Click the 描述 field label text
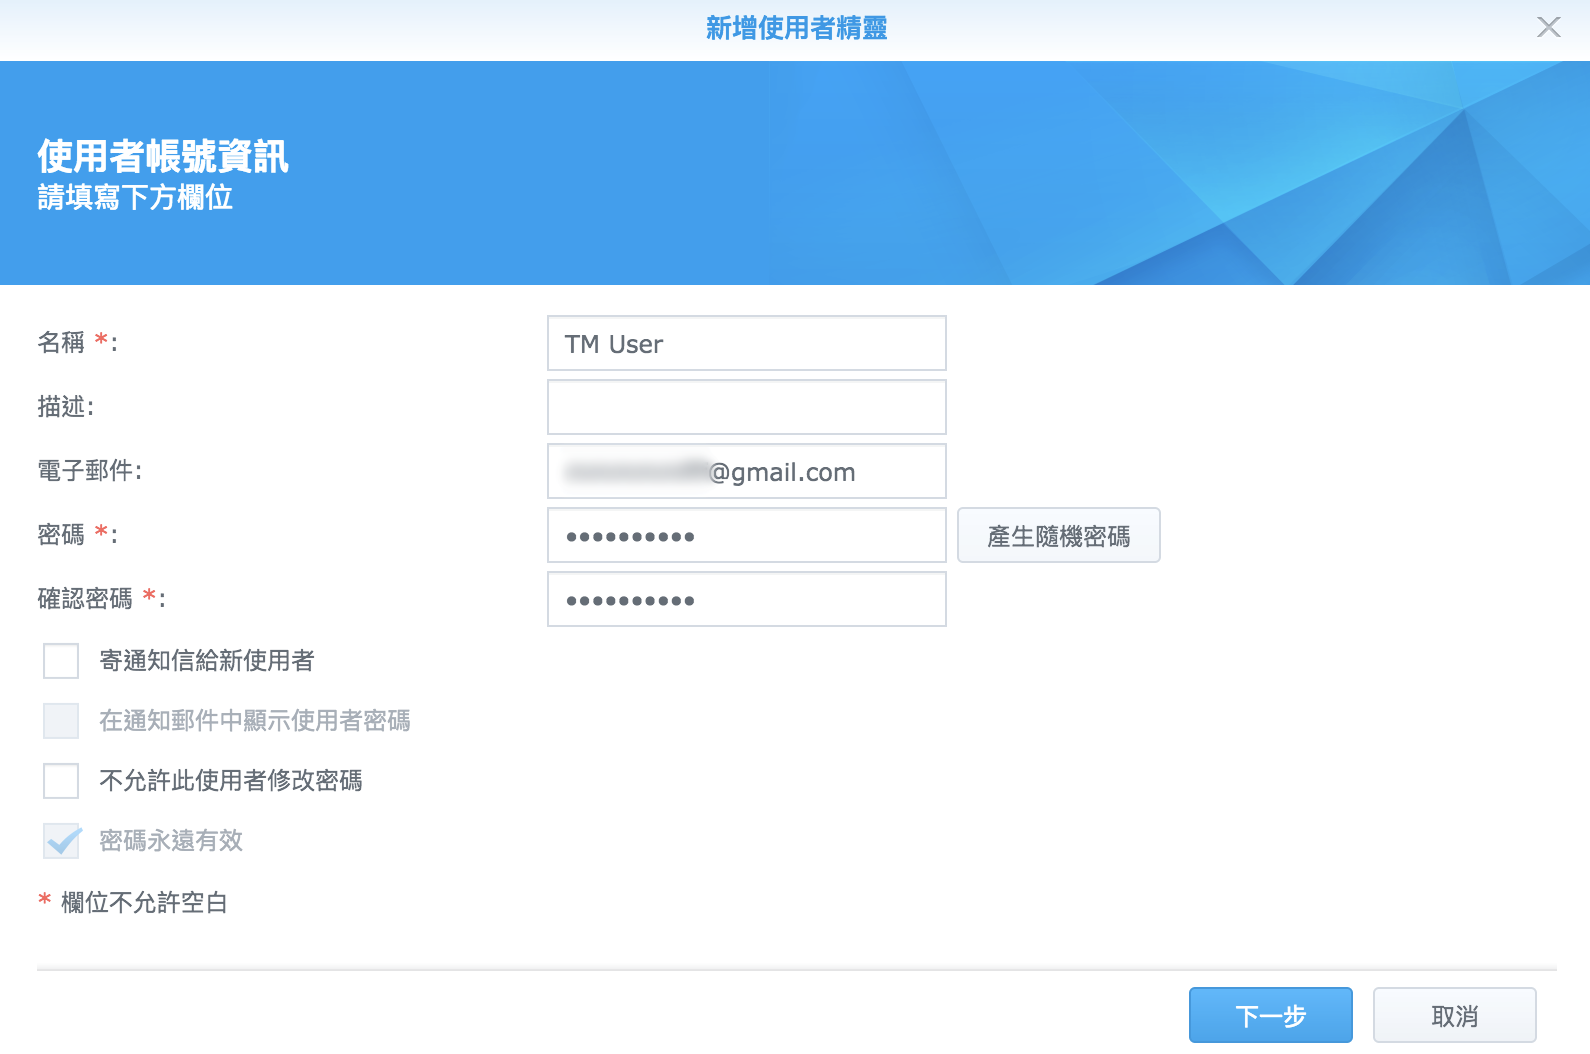1590x1054 pixels. (x=62, y=407)
